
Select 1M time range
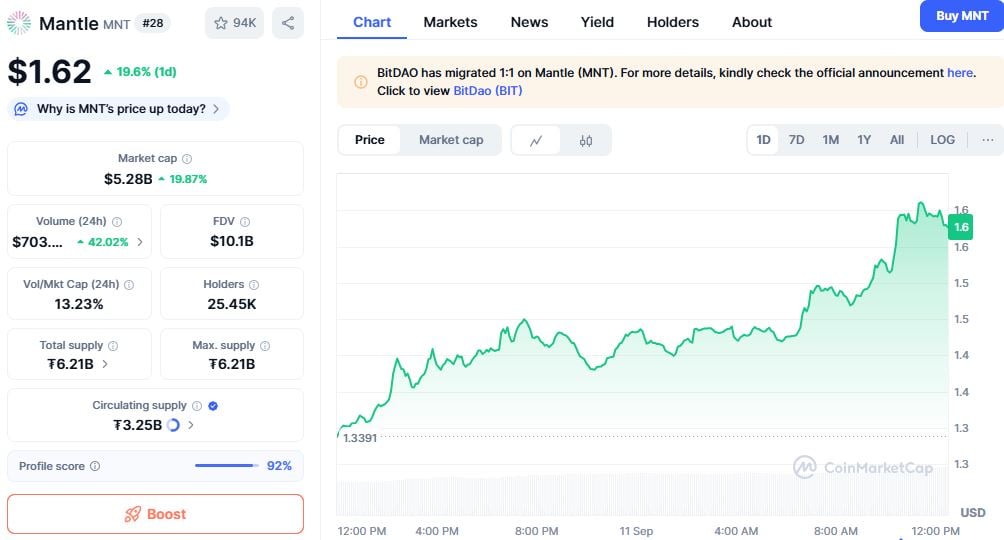pos(830,140)
